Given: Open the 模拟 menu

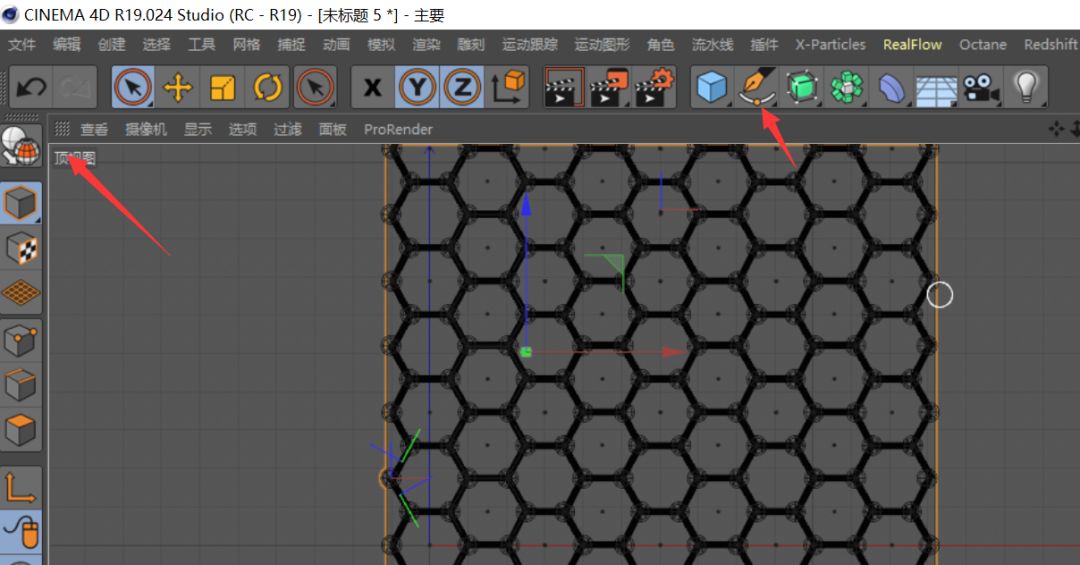Looking at the screenshot, I should click(381, 45).
